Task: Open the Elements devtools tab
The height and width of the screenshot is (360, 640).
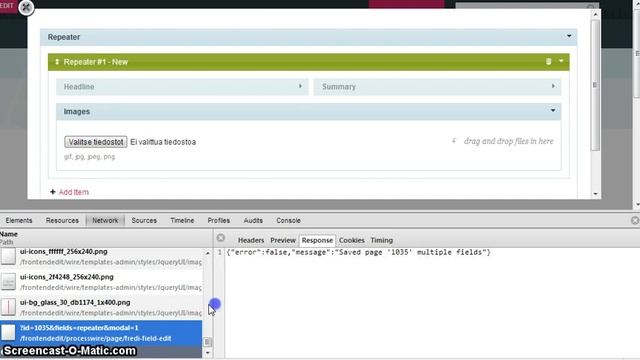Action: point(19,220)
